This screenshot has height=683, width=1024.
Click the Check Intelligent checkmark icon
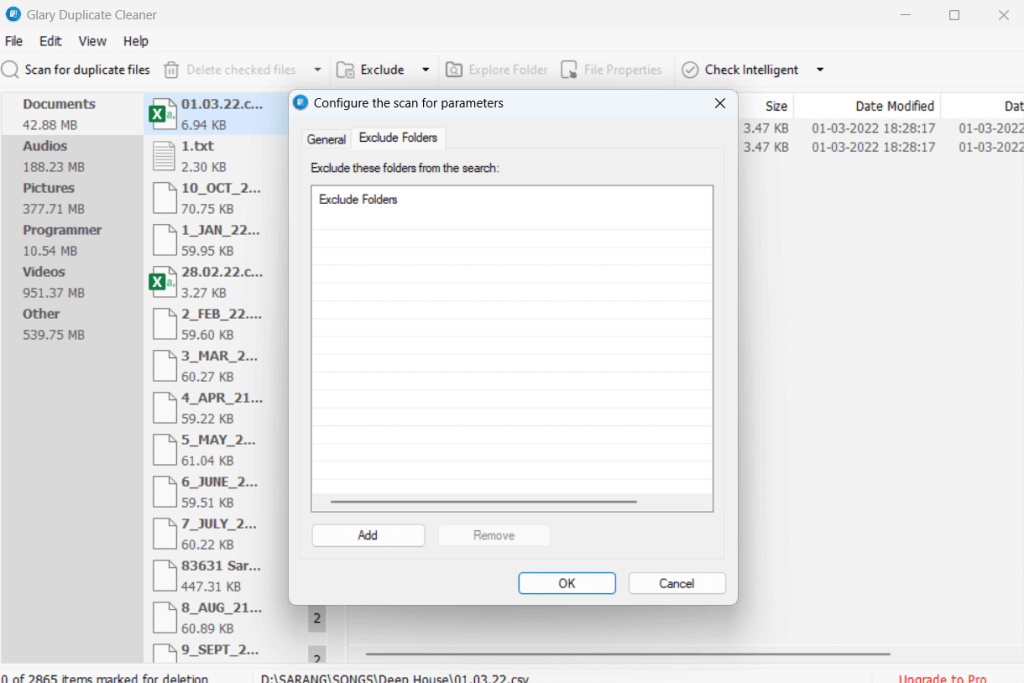pos(690,70)
